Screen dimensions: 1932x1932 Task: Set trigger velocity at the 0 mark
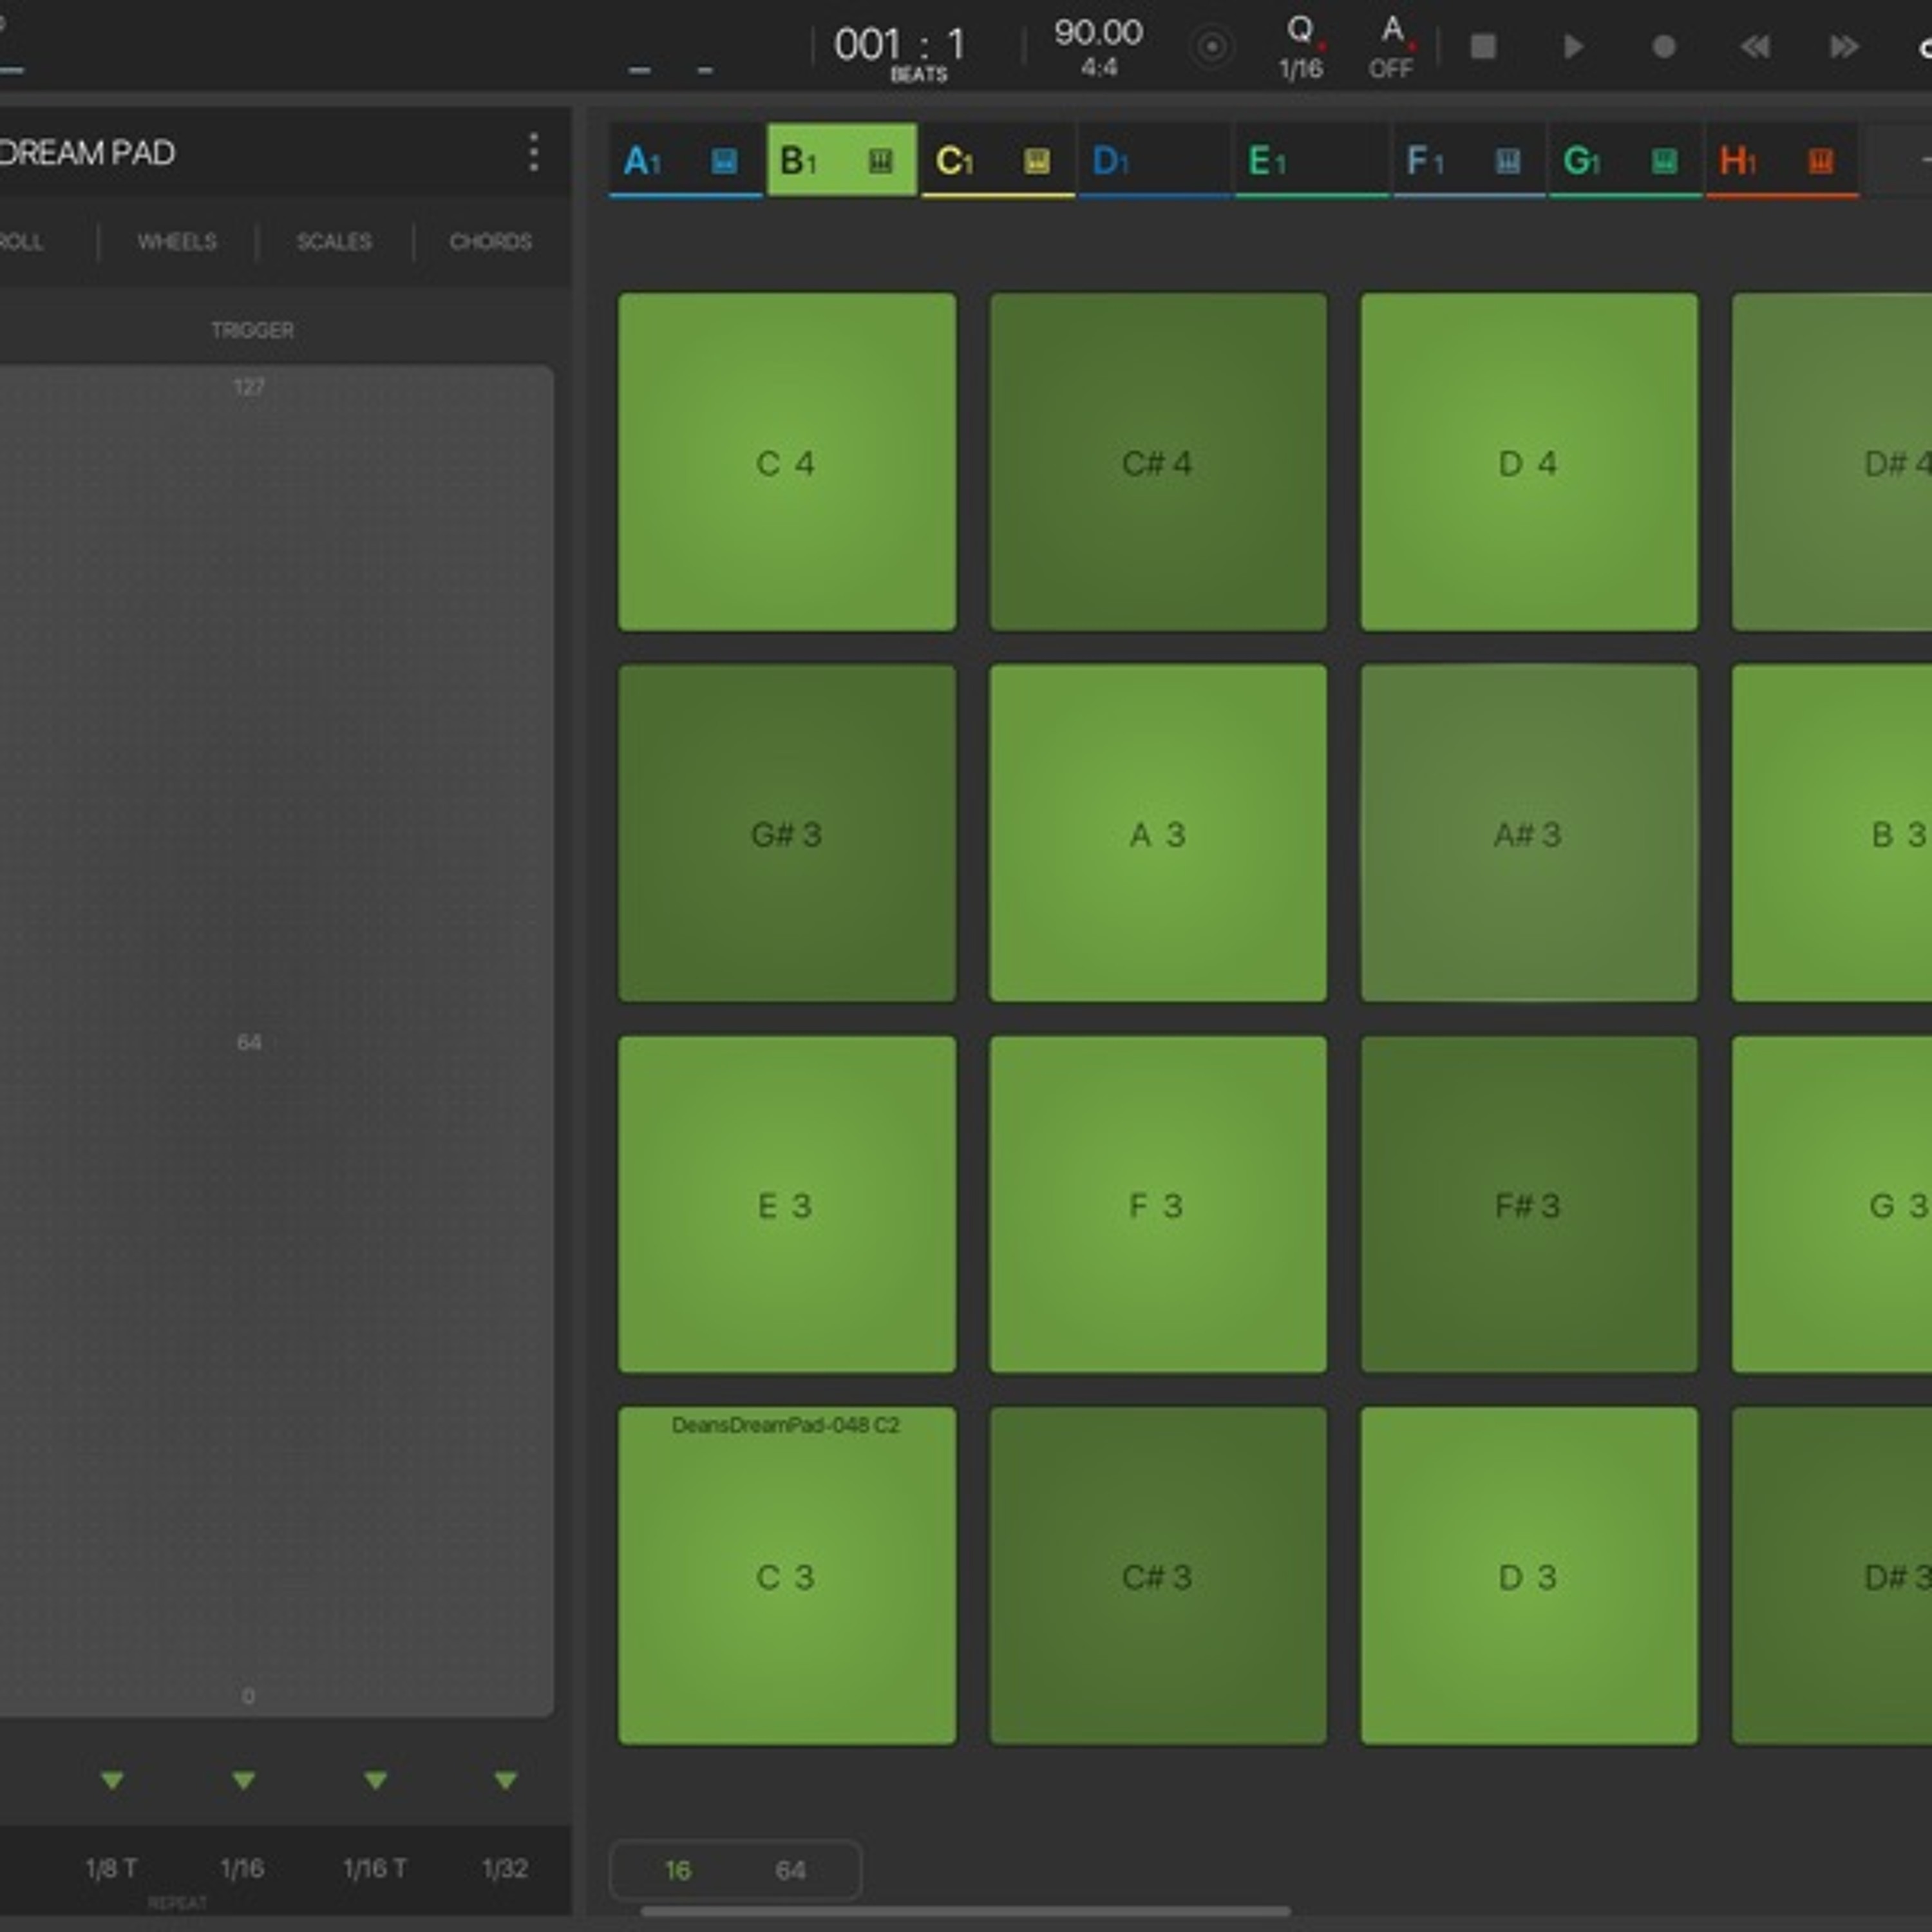[x=248, y=1696]
